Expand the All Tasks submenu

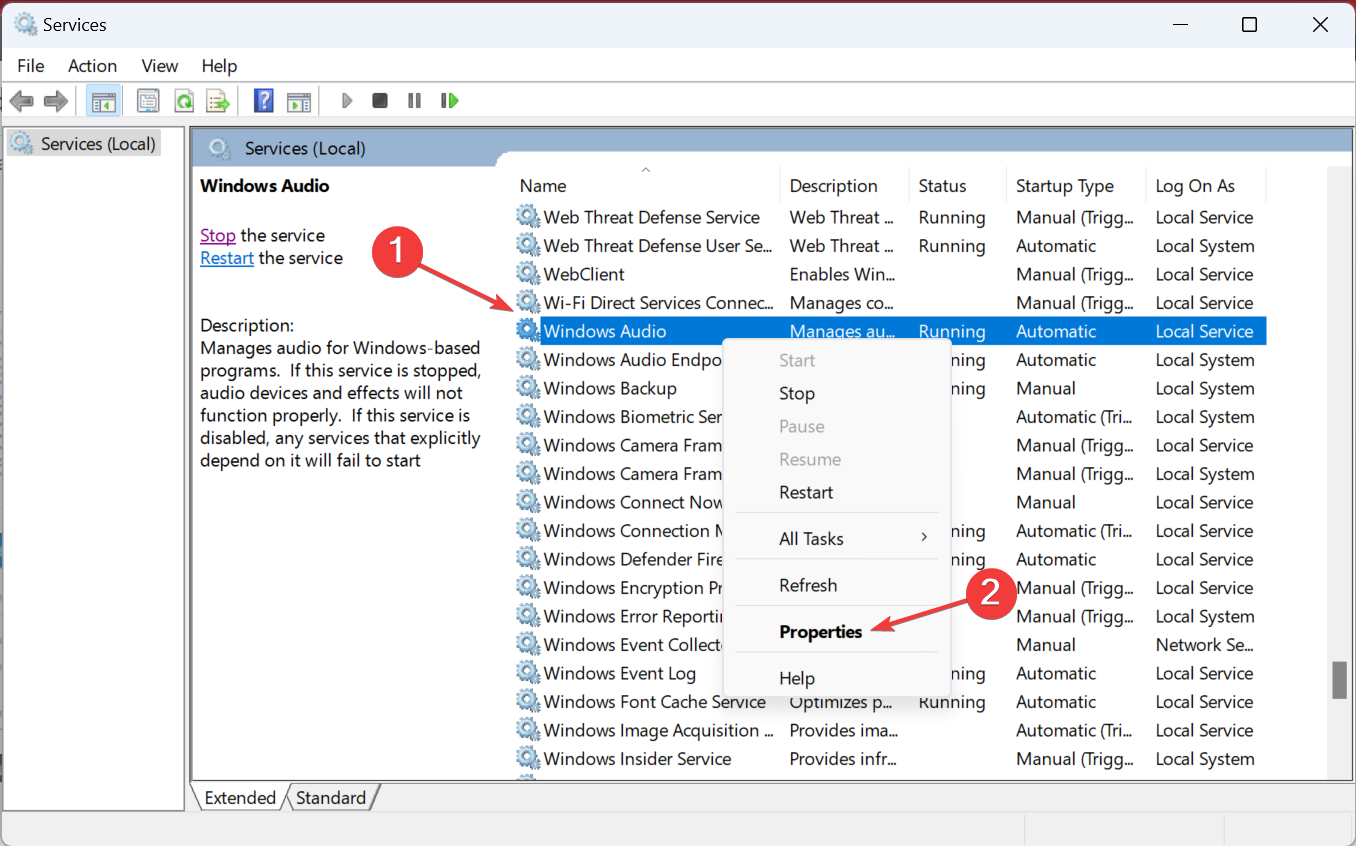click(x=838, y=538)
